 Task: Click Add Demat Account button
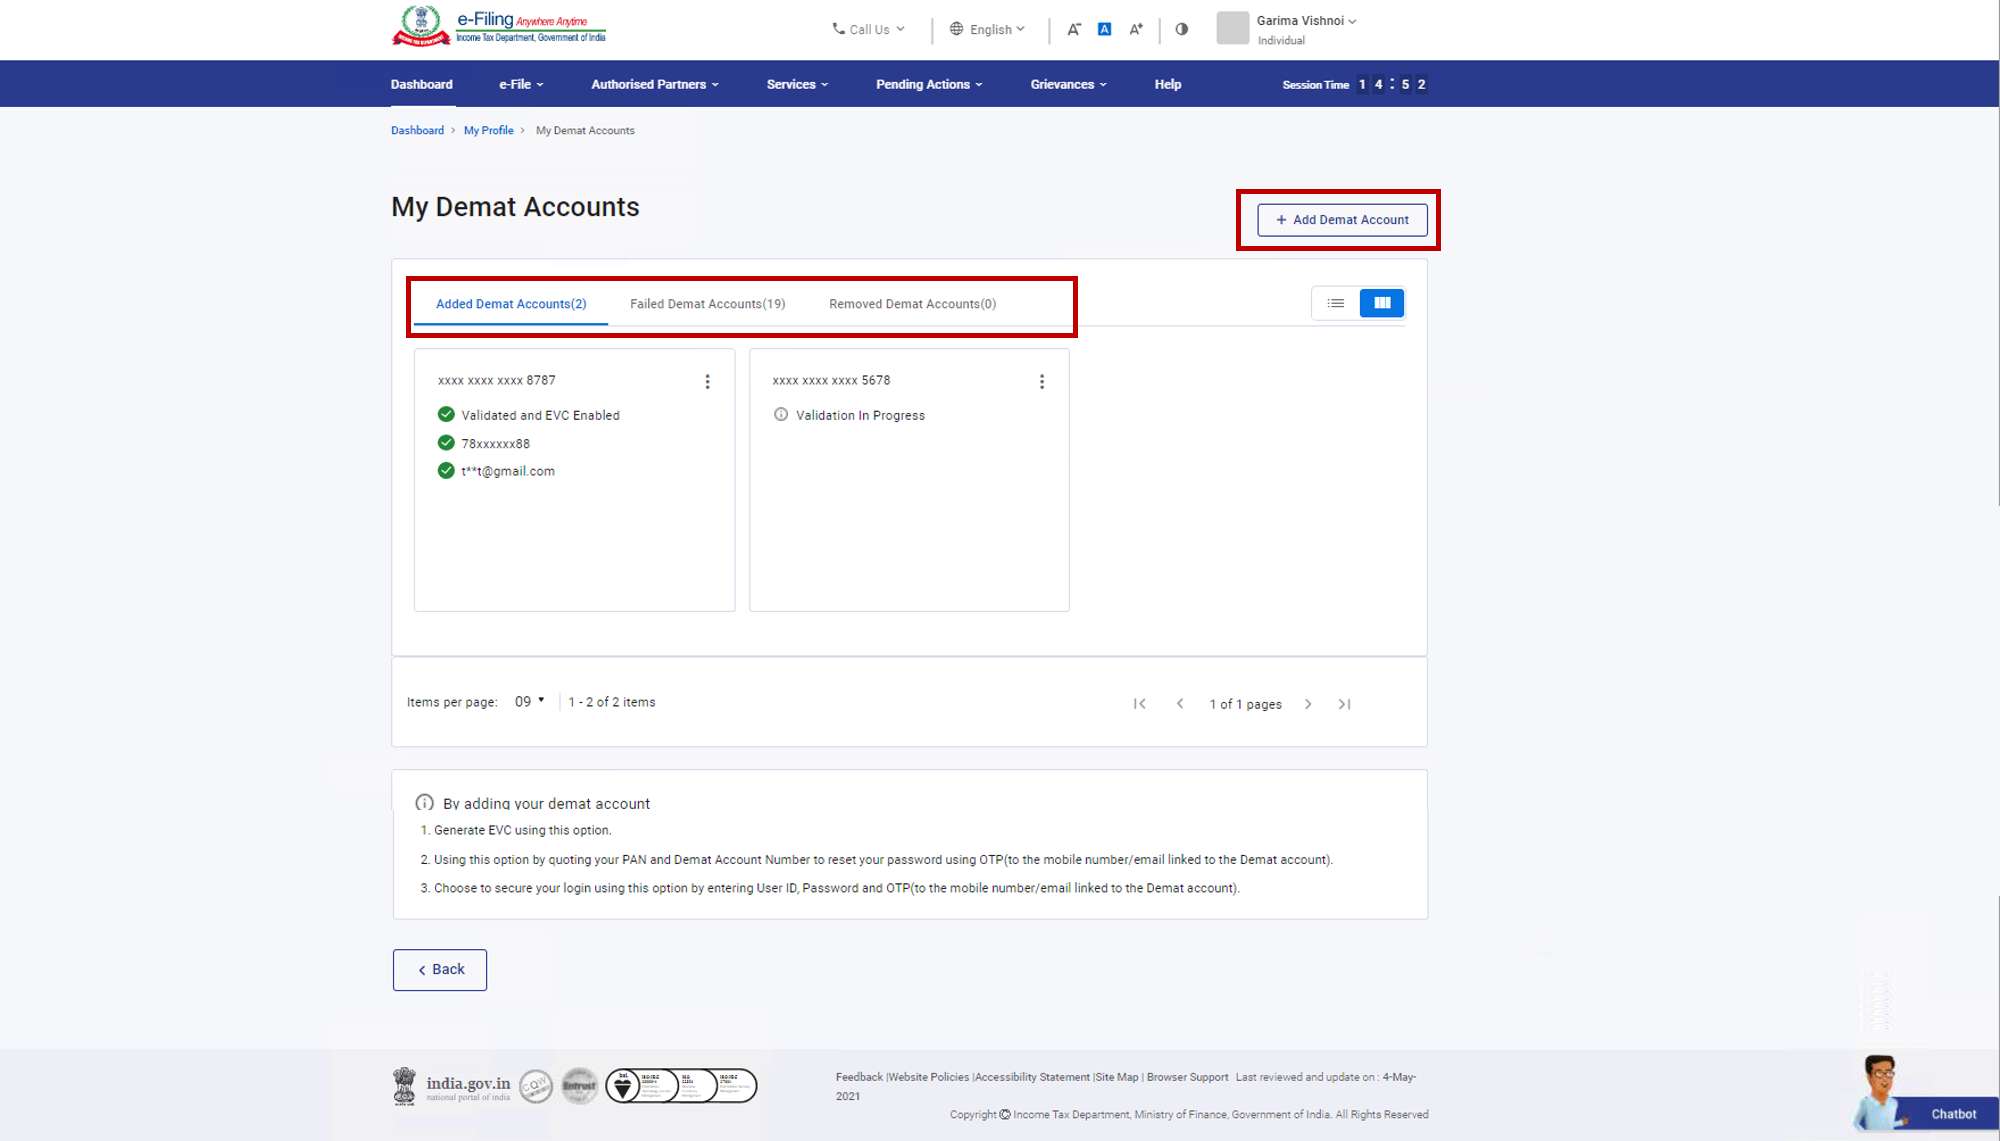(x=1341, y=220)
